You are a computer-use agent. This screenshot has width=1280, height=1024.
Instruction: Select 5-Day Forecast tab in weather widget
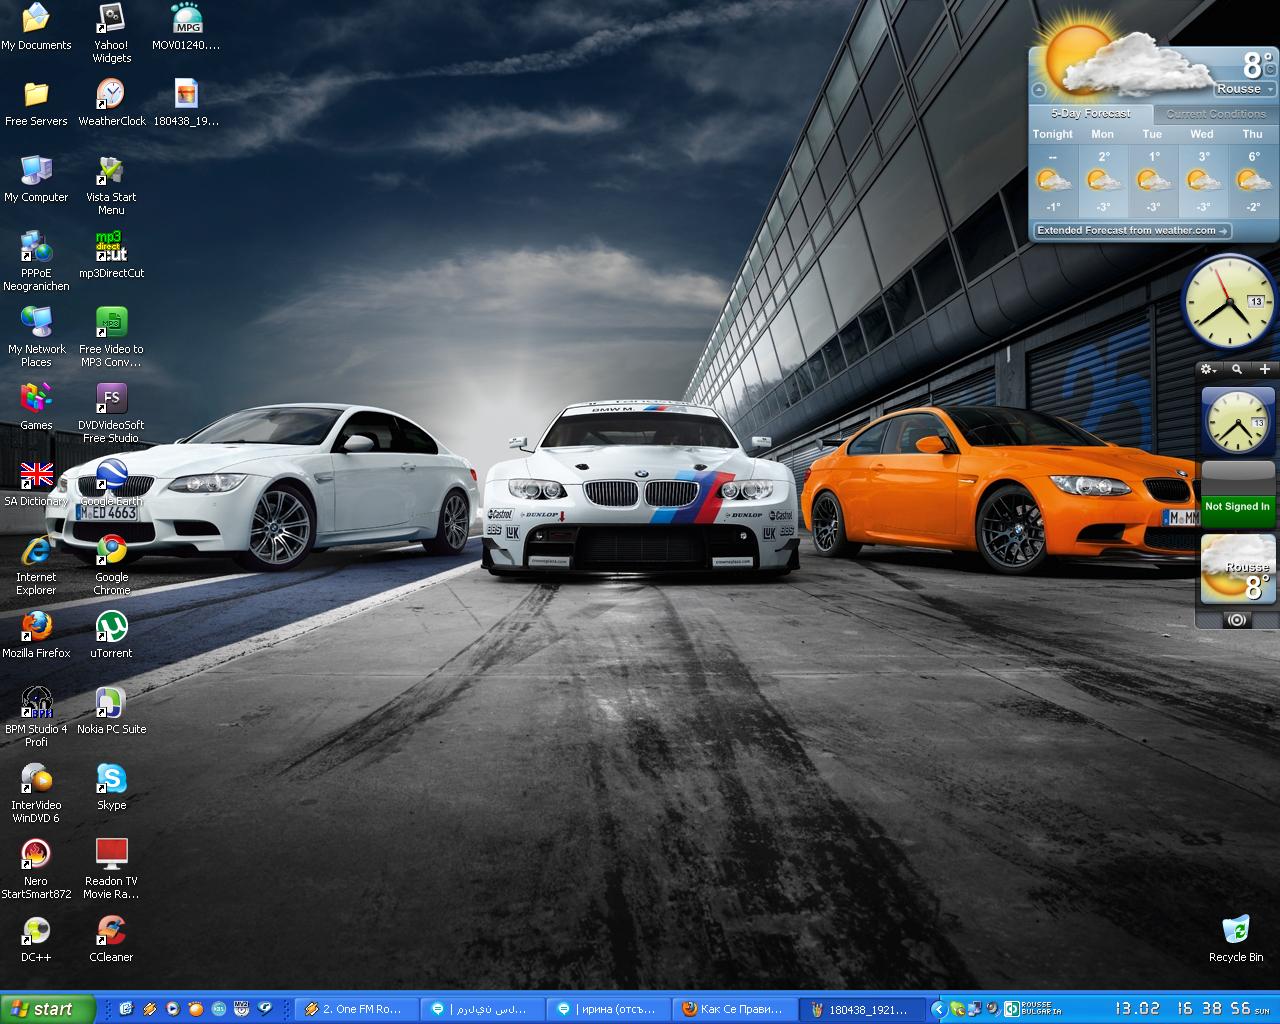[x=1090, y=113]
